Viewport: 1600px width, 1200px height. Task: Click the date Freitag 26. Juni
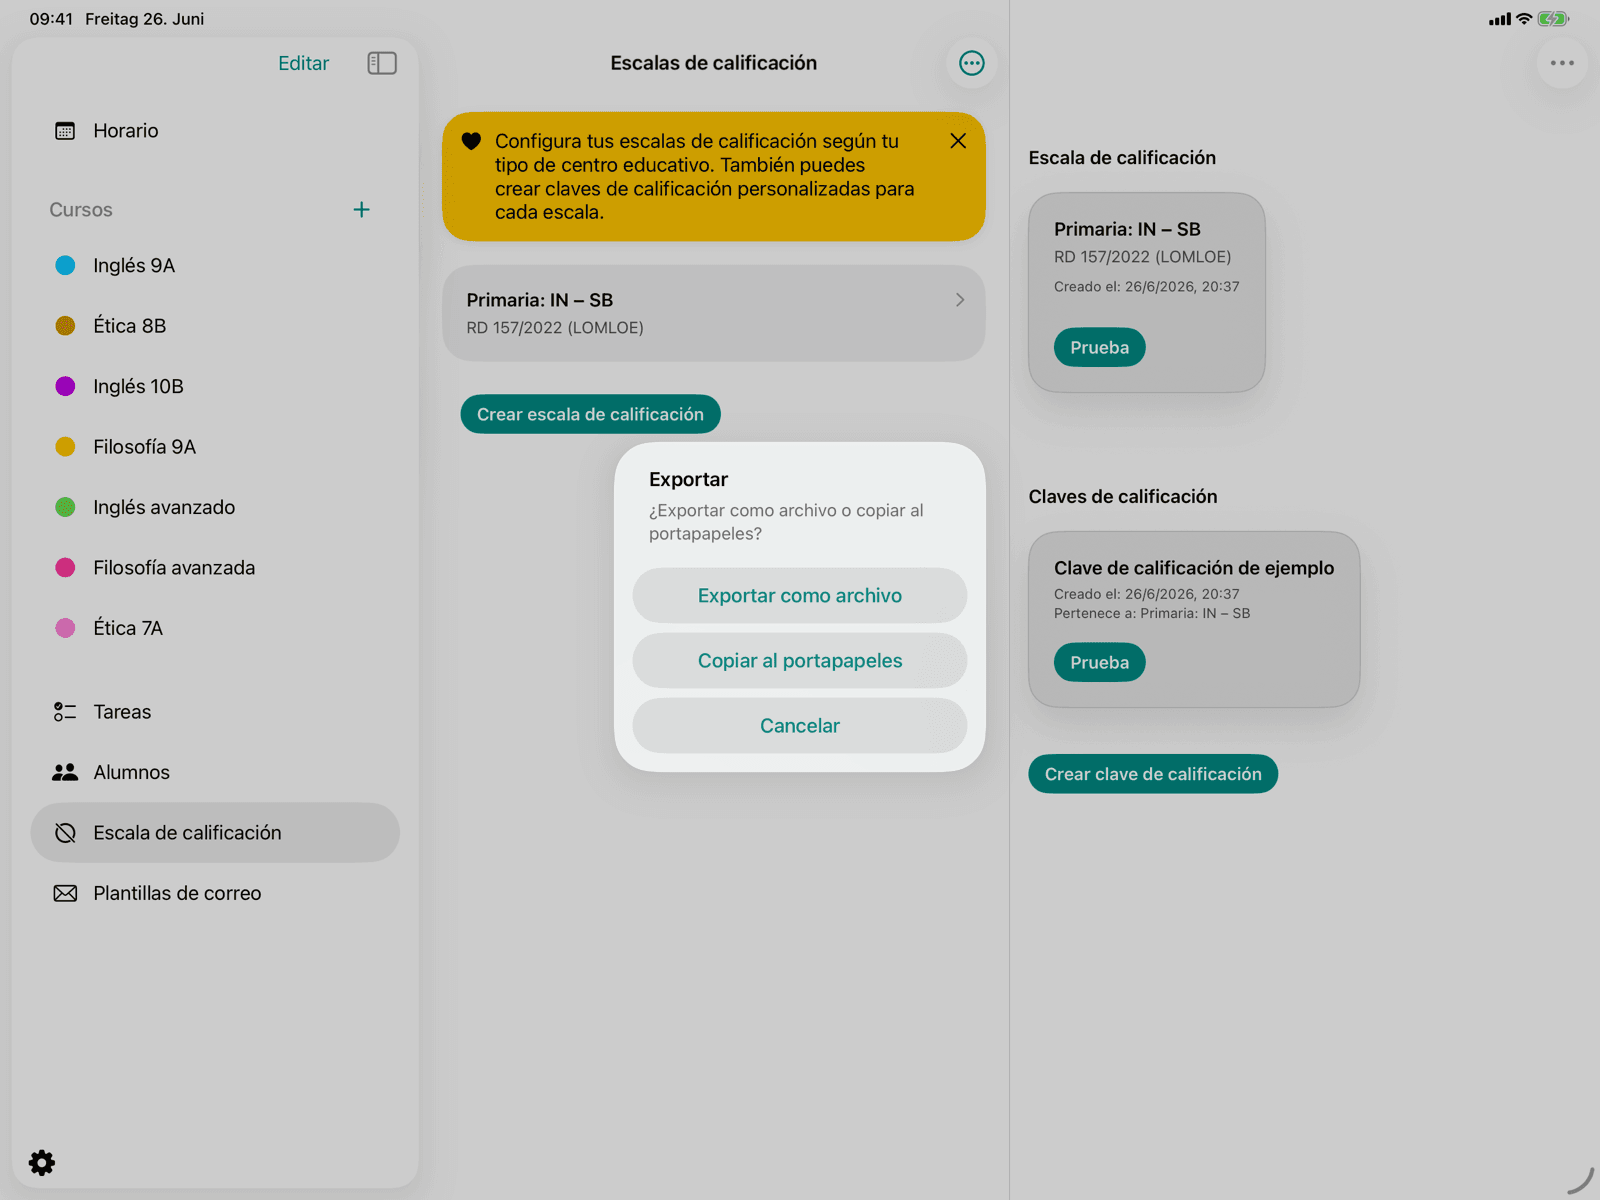(145, 19)
